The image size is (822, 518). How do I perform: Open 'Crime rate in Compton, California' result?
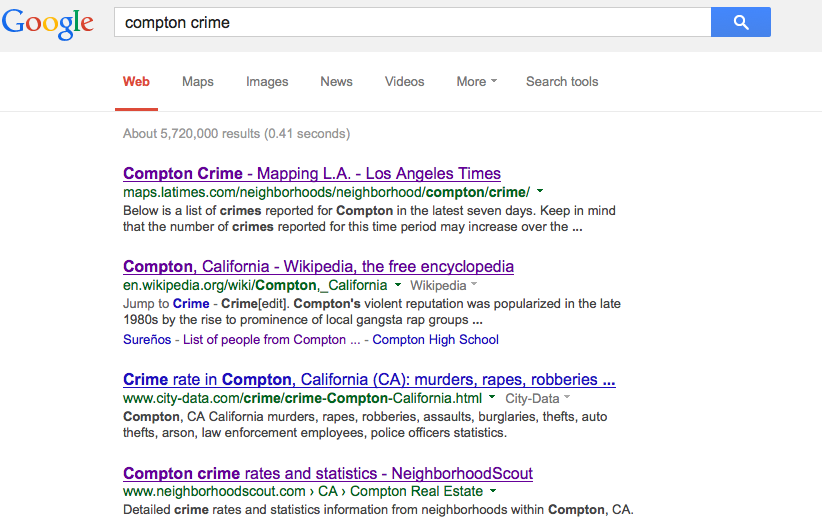tap(369, 380)
